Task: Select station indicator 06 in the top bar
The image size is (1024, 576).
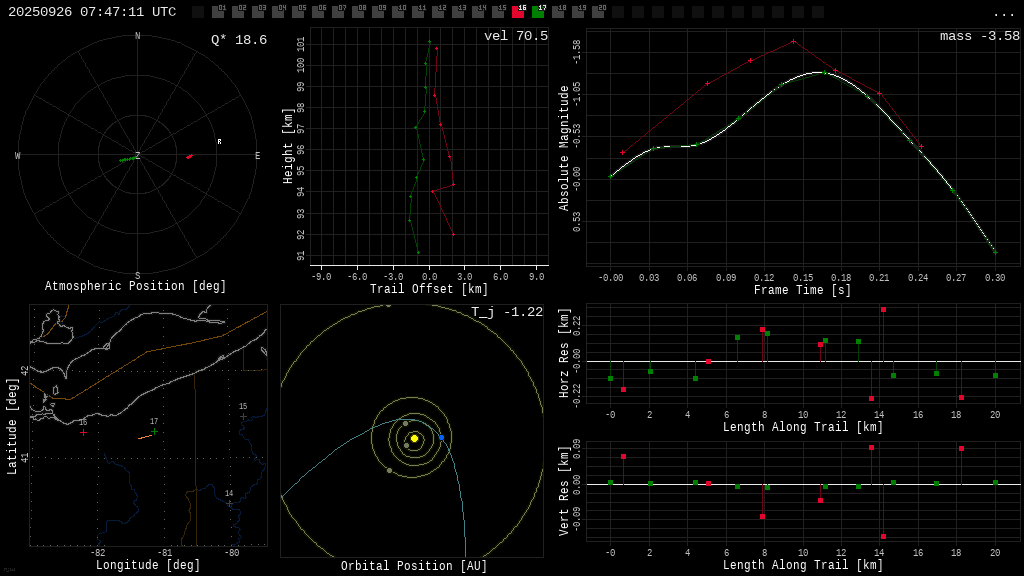Action: click(x=318, y=12)
